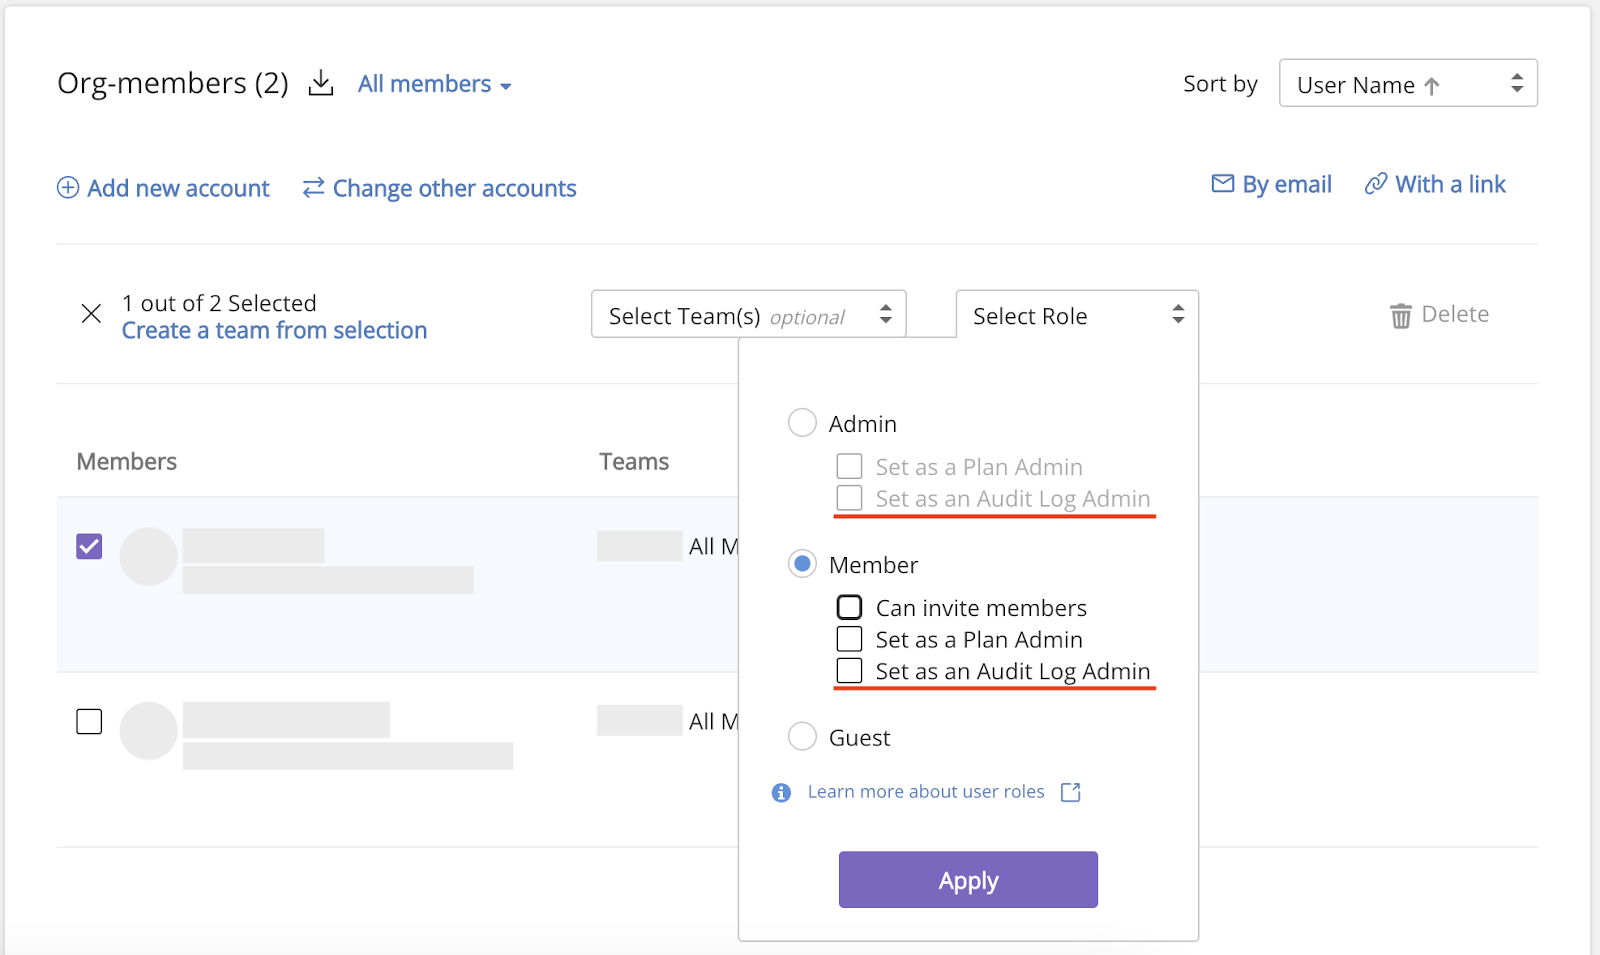Select the Guest role radio button
This screenshot has height=955, width=1600.
[x=802, y=737]
